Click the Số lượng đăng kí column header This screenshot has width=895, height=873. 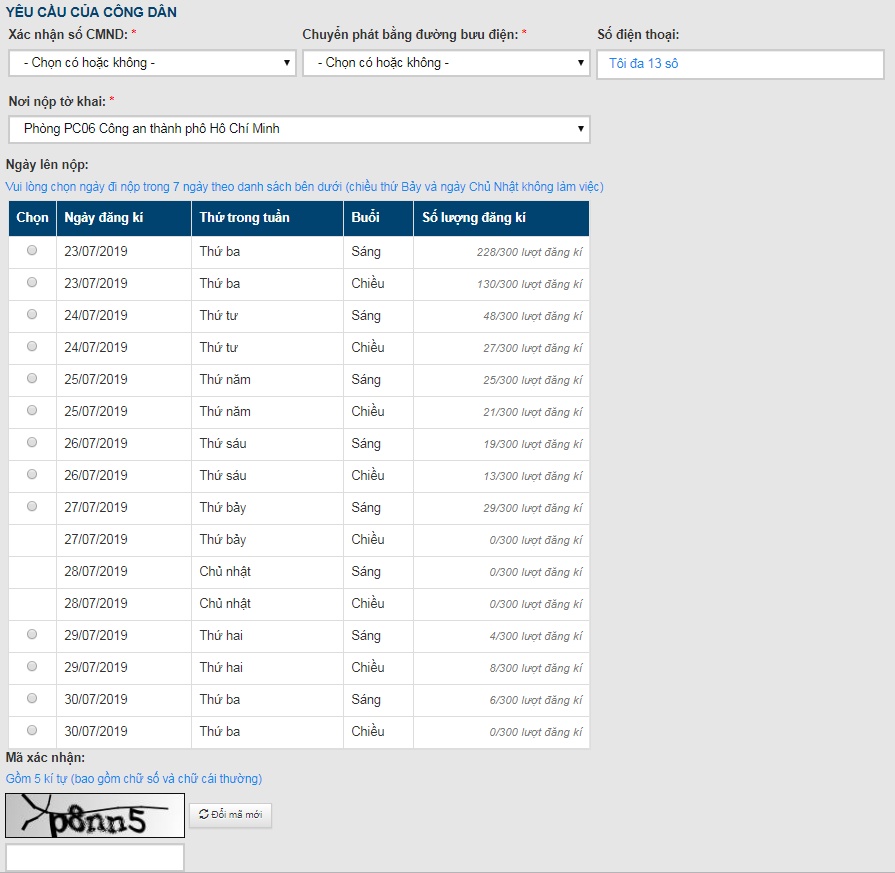point(501,218)
